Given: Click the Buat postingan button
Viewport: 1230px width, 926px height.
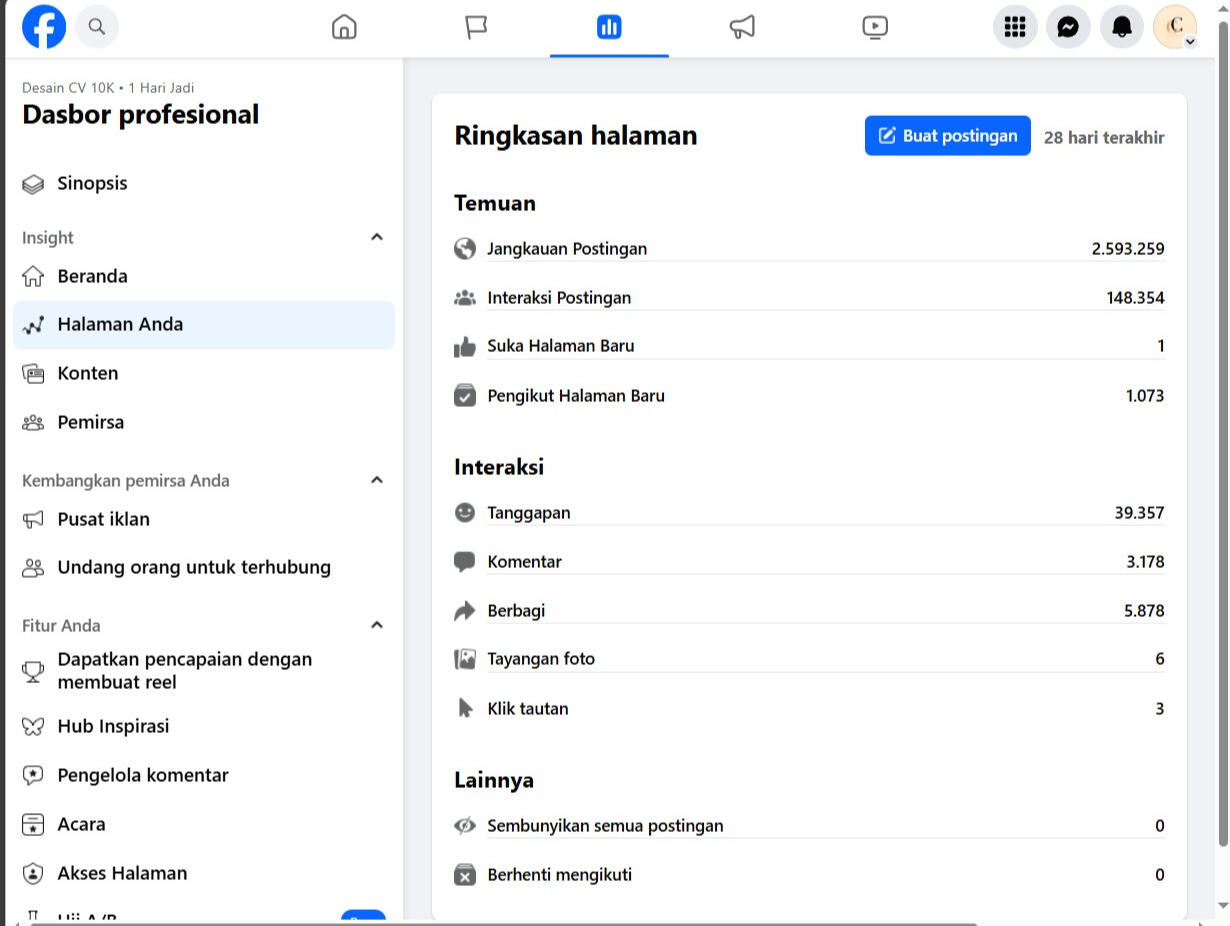Looking at the screenshot, I should click(947, 136).
